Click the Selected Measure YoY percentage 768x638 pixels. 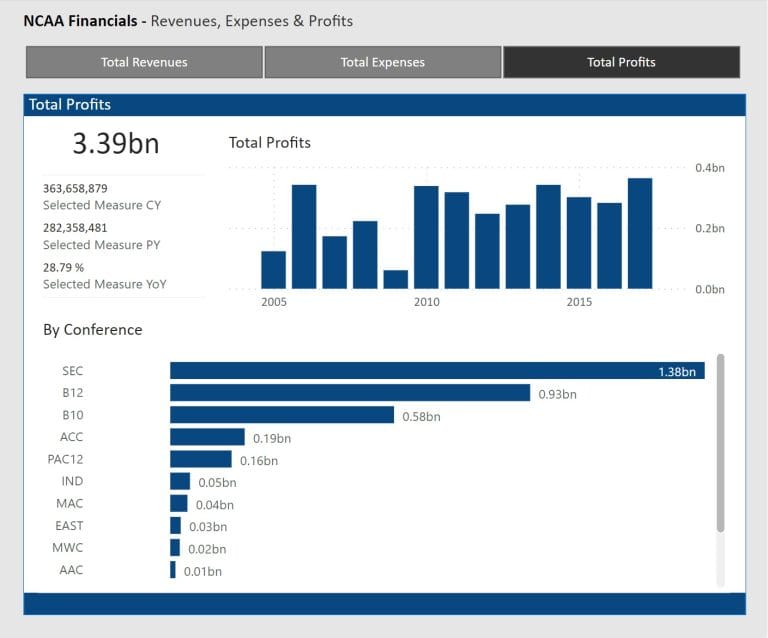(63, 268)
